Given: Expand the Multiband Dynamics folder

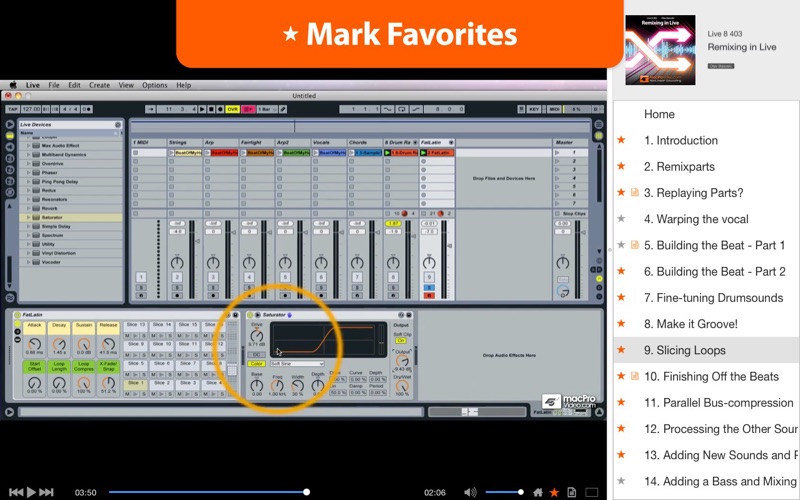Looking at the screenshot, I should pos(29,155).
